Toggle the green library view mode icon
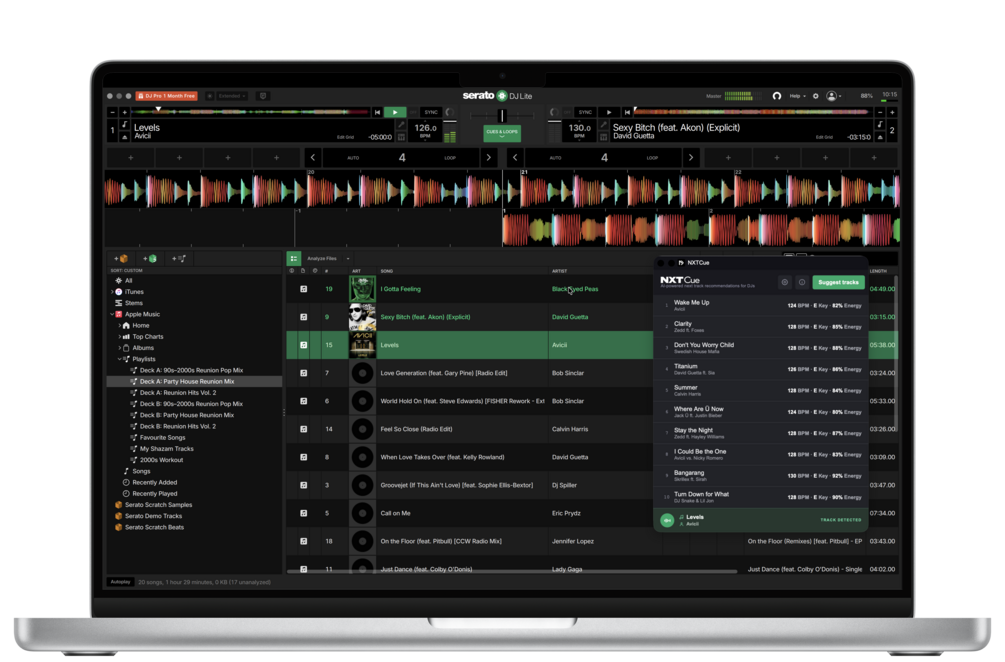Viewport: 1005px width, 662px height. pyautogui.click(x=294, y=258)
